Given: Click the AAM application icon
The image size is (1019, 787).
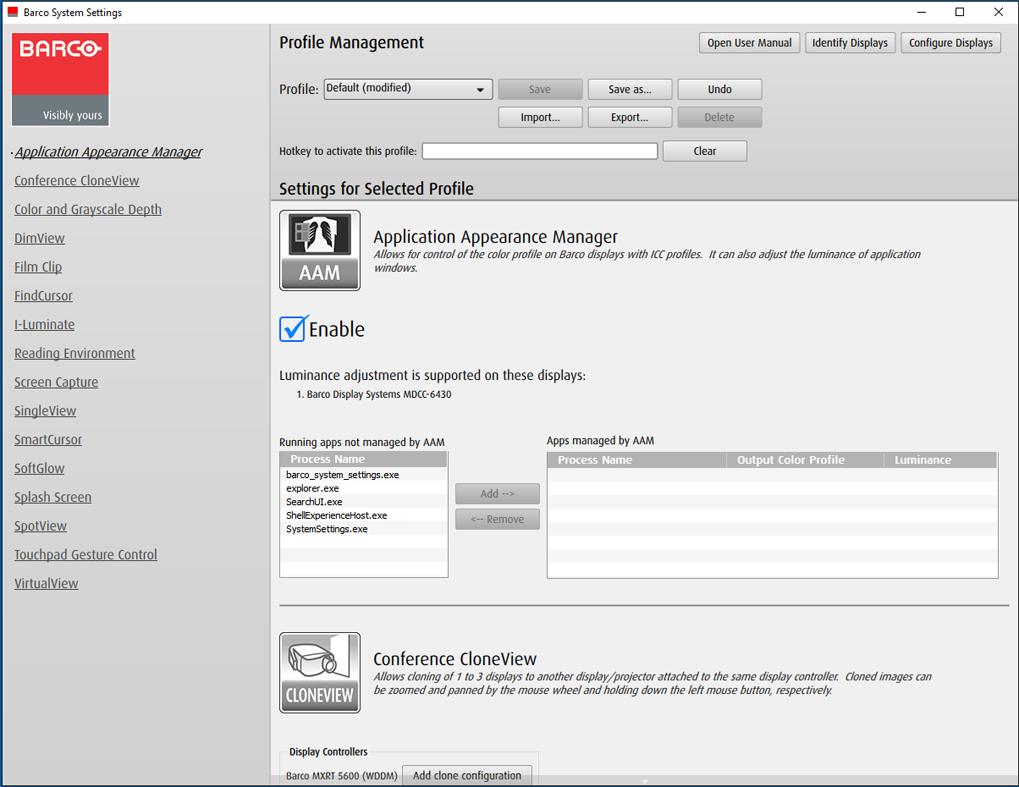Looking at the screenshot, I should coord(320,250).
